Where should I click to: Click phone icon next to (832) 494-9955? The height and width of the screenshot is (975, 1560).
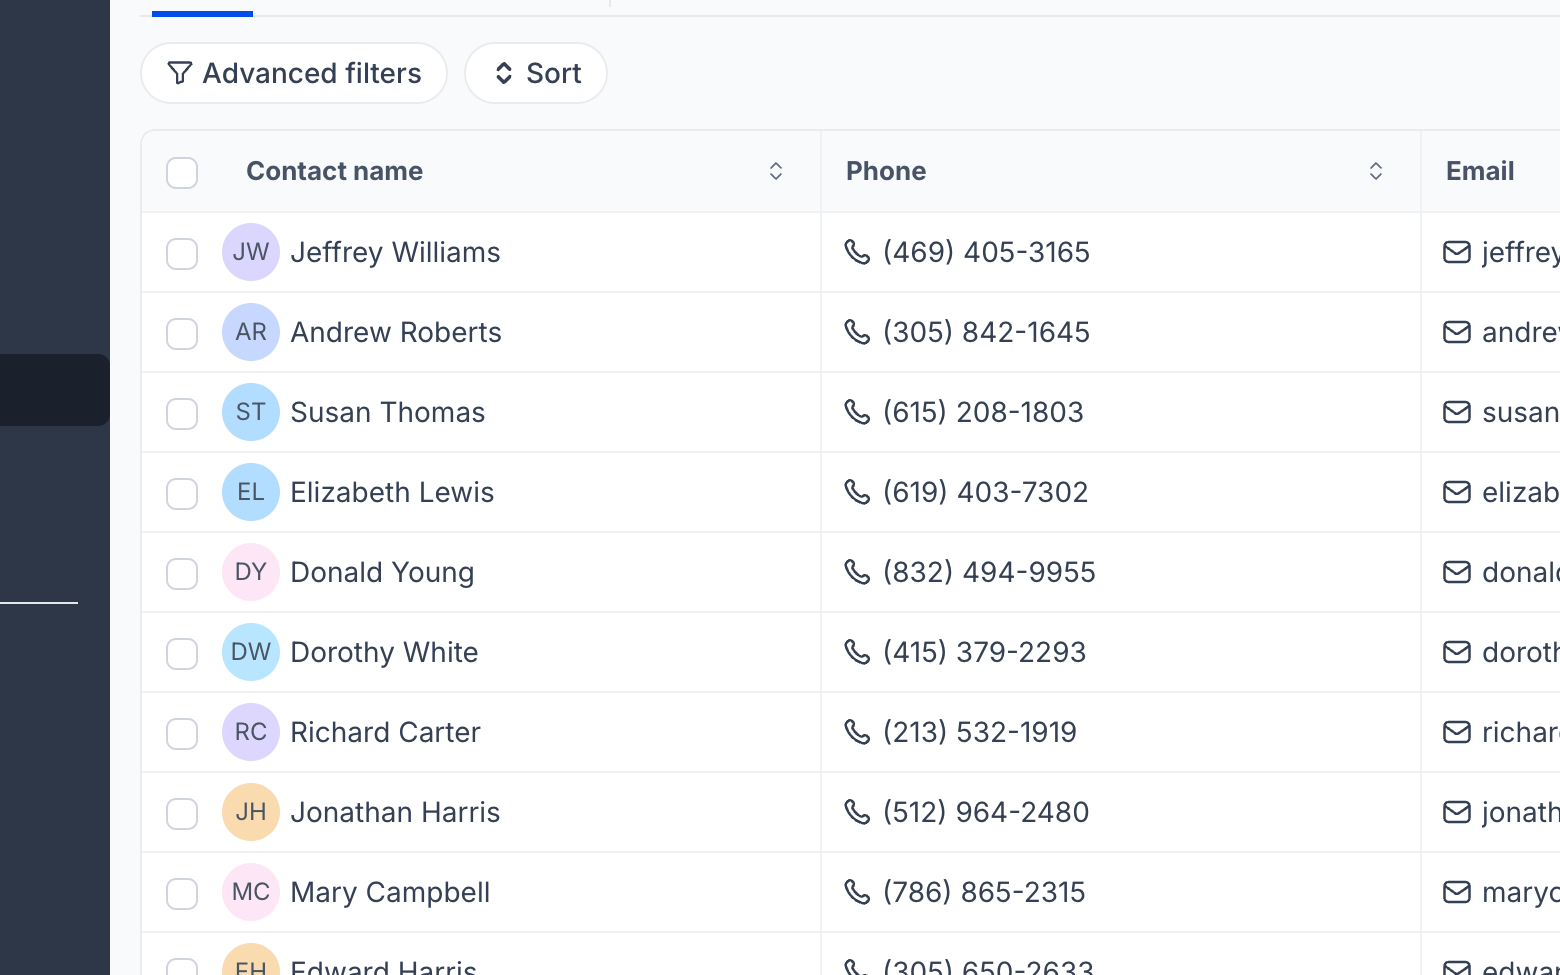857,572
